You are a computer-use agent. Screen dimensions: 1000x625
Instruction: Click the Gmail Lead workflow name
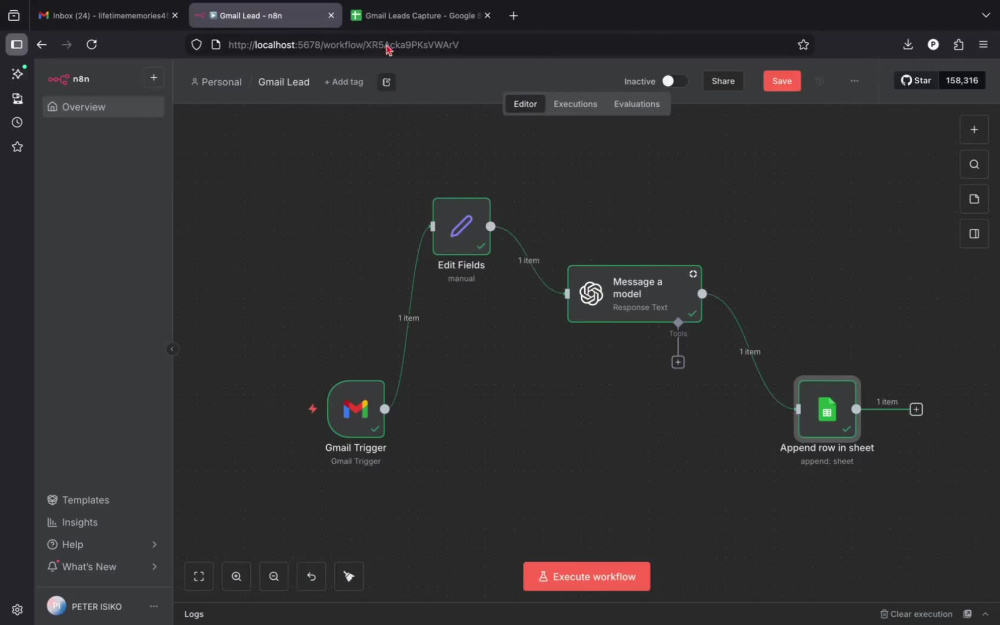tap(284, 82)
